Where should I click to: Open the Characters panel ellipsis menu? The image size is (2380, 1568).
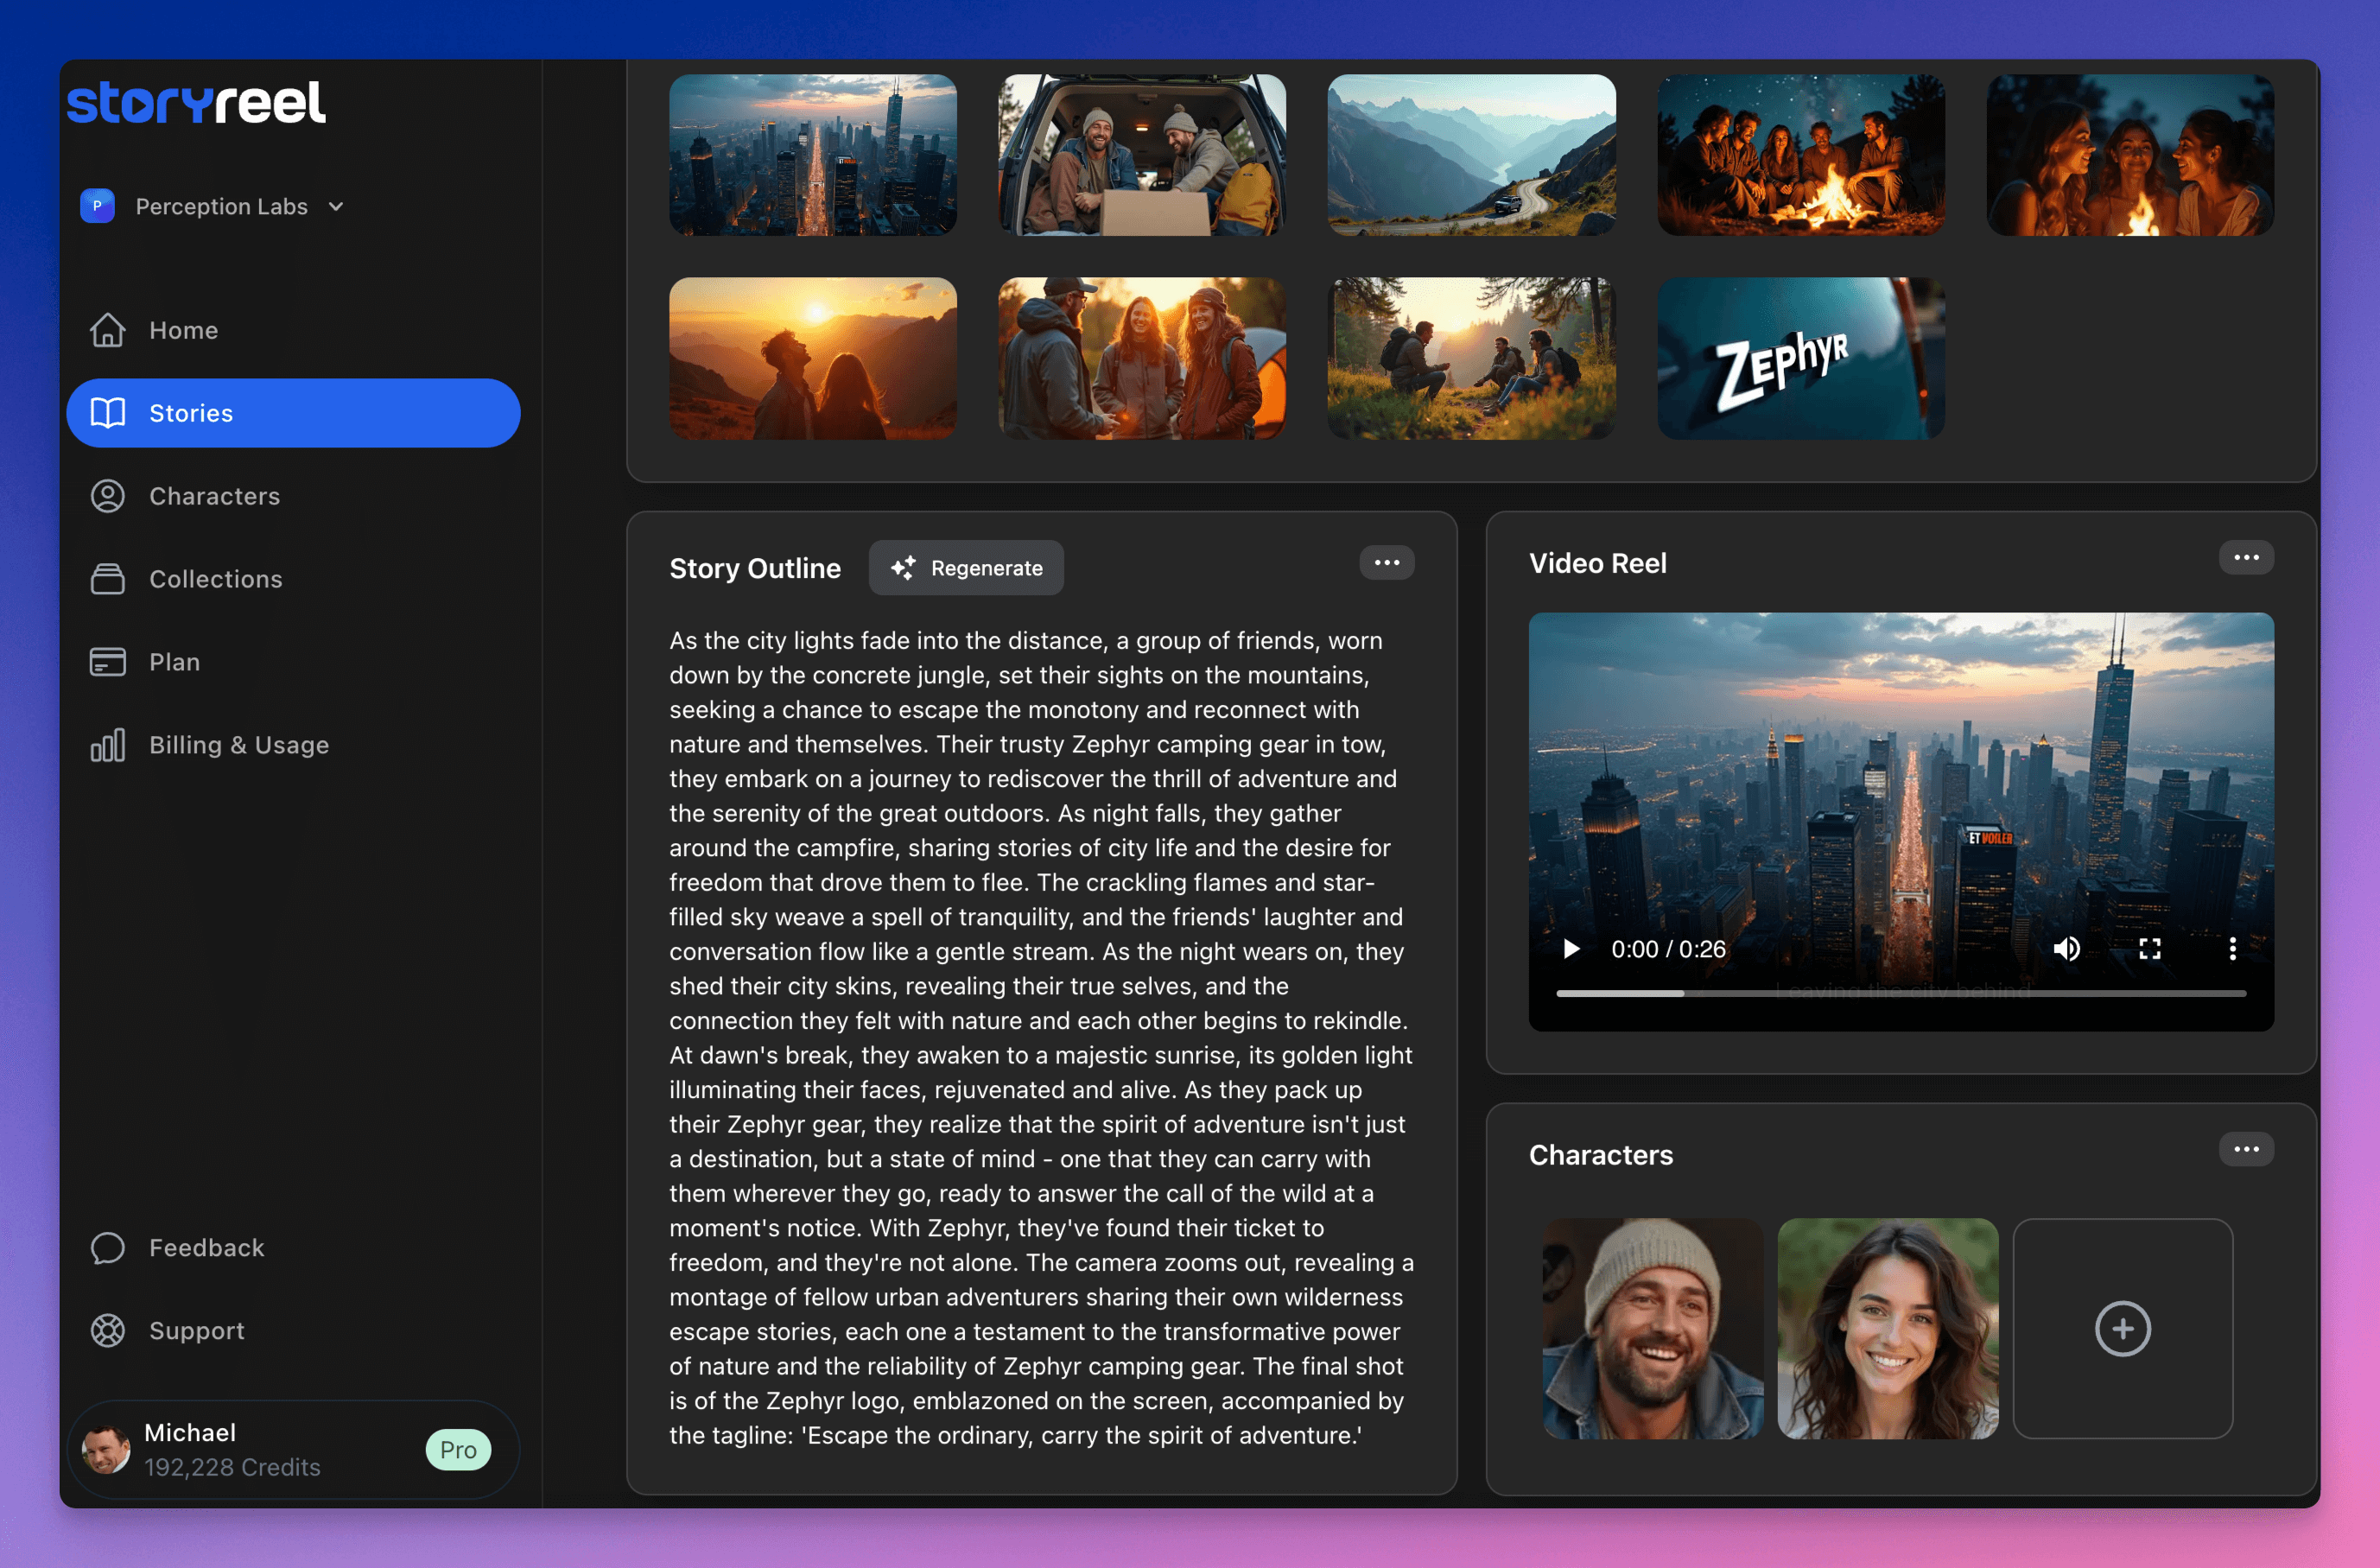[2247, 1149]
